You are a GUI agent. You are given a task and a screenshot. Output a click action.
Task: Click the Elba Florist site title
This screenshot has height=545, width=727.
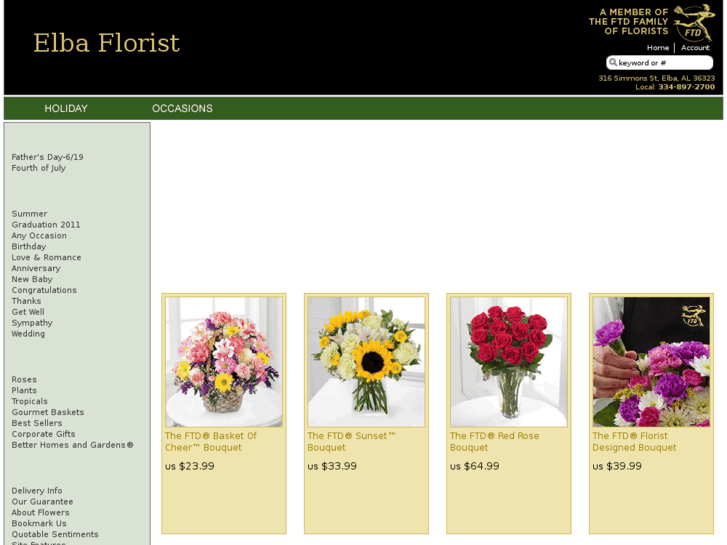coord(106,43)
